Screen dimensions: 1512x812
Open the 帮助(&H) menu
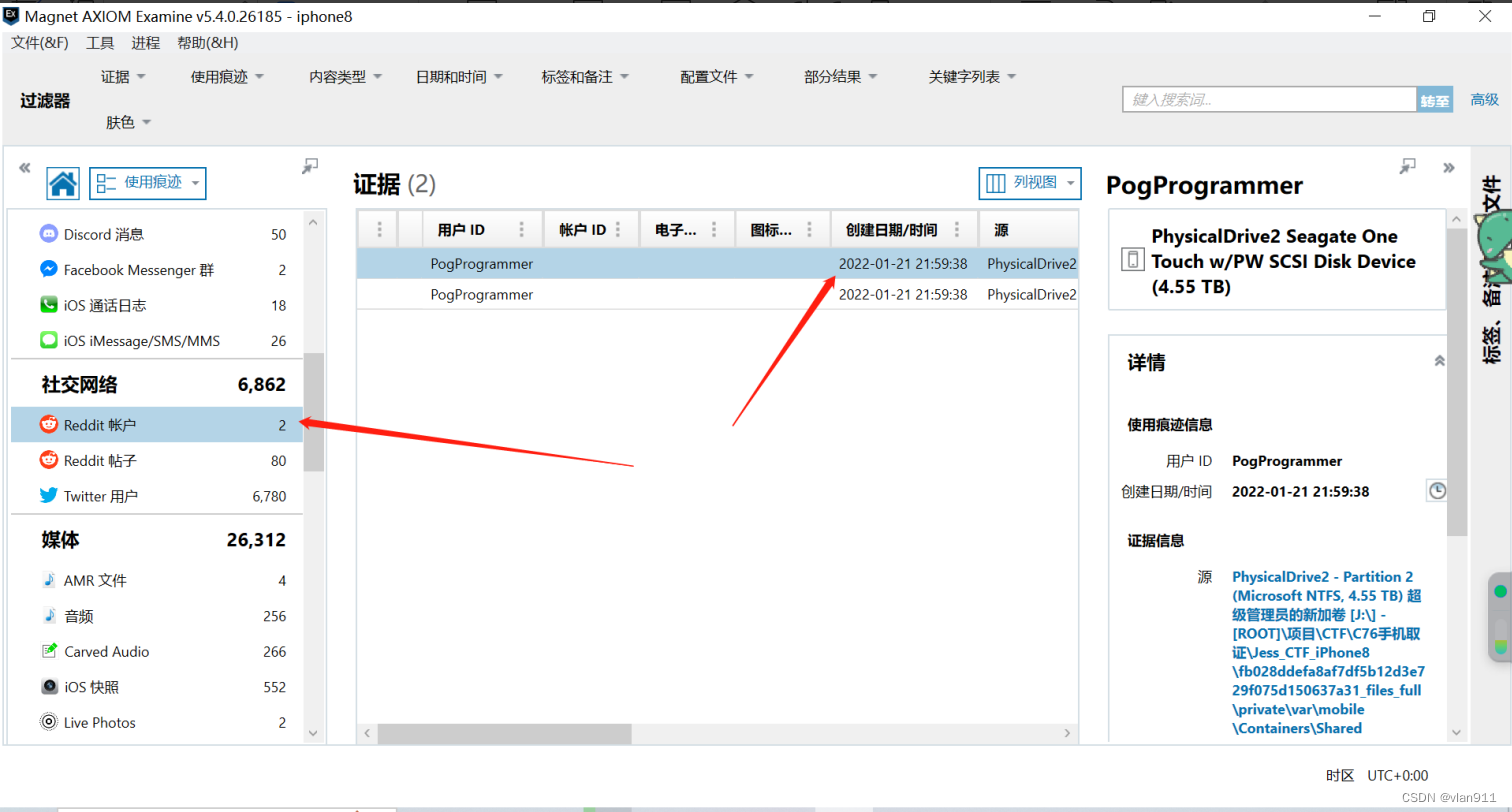point(208,43)
